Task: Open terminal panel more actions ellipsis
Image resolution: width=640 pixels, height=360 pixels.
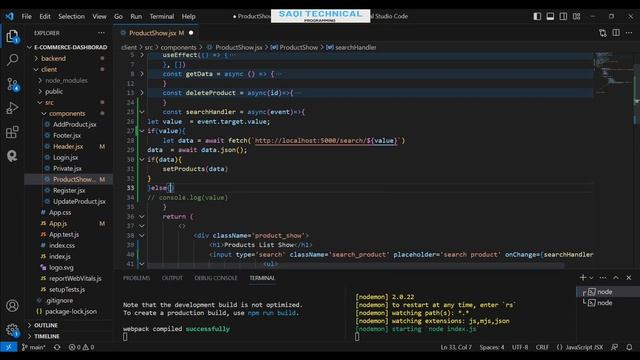Action: click(x=603, y=278)
